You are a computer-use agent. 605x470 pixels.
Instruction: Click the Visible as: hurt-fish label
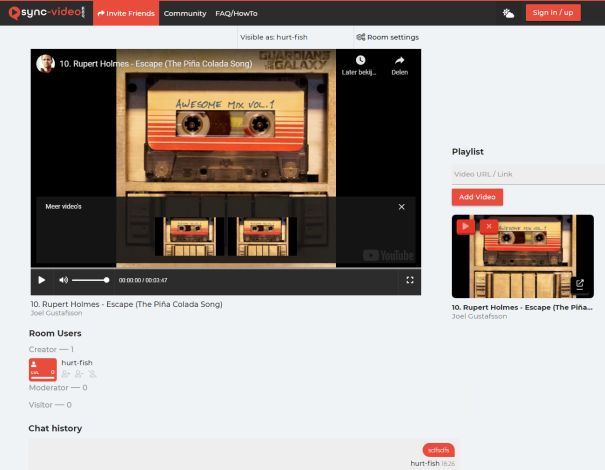pos(274,37)
